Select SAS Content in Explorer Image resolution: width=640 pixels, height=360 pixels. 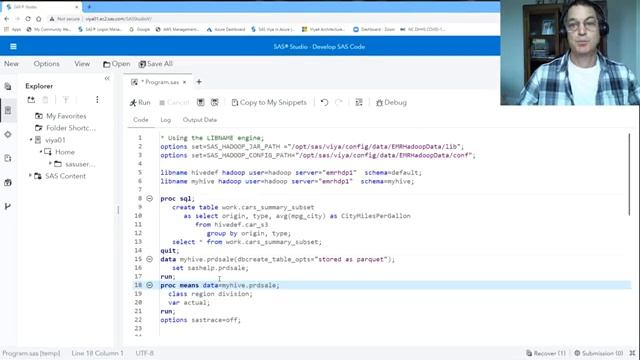pos(60,176)
